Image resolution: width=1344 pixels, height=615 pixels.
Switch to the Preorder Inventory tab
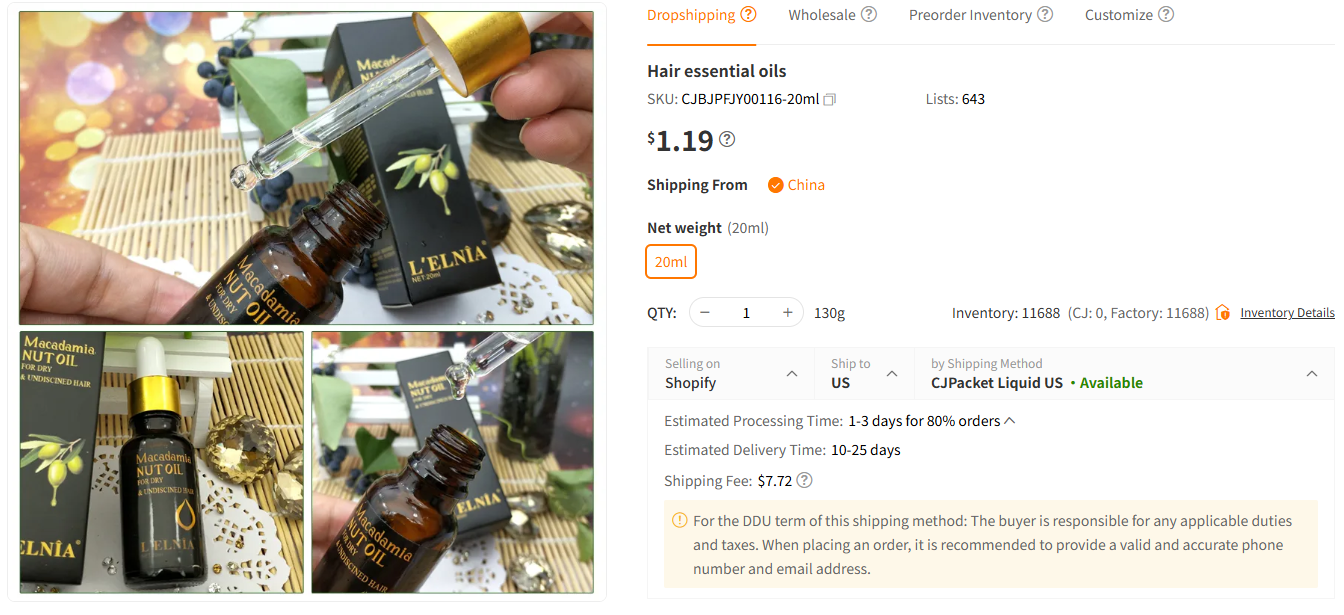[x=970, y=15]
